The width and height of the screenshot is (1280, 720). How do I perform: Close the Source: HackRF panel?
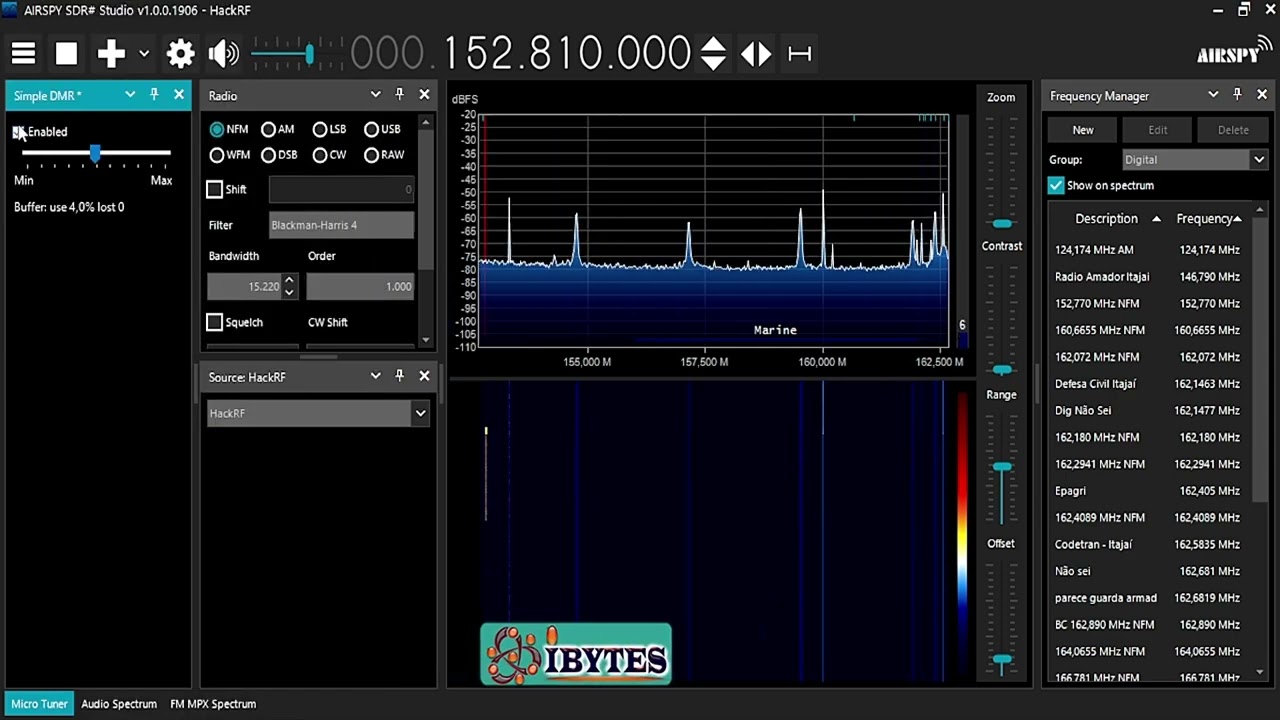click(424, 376)
